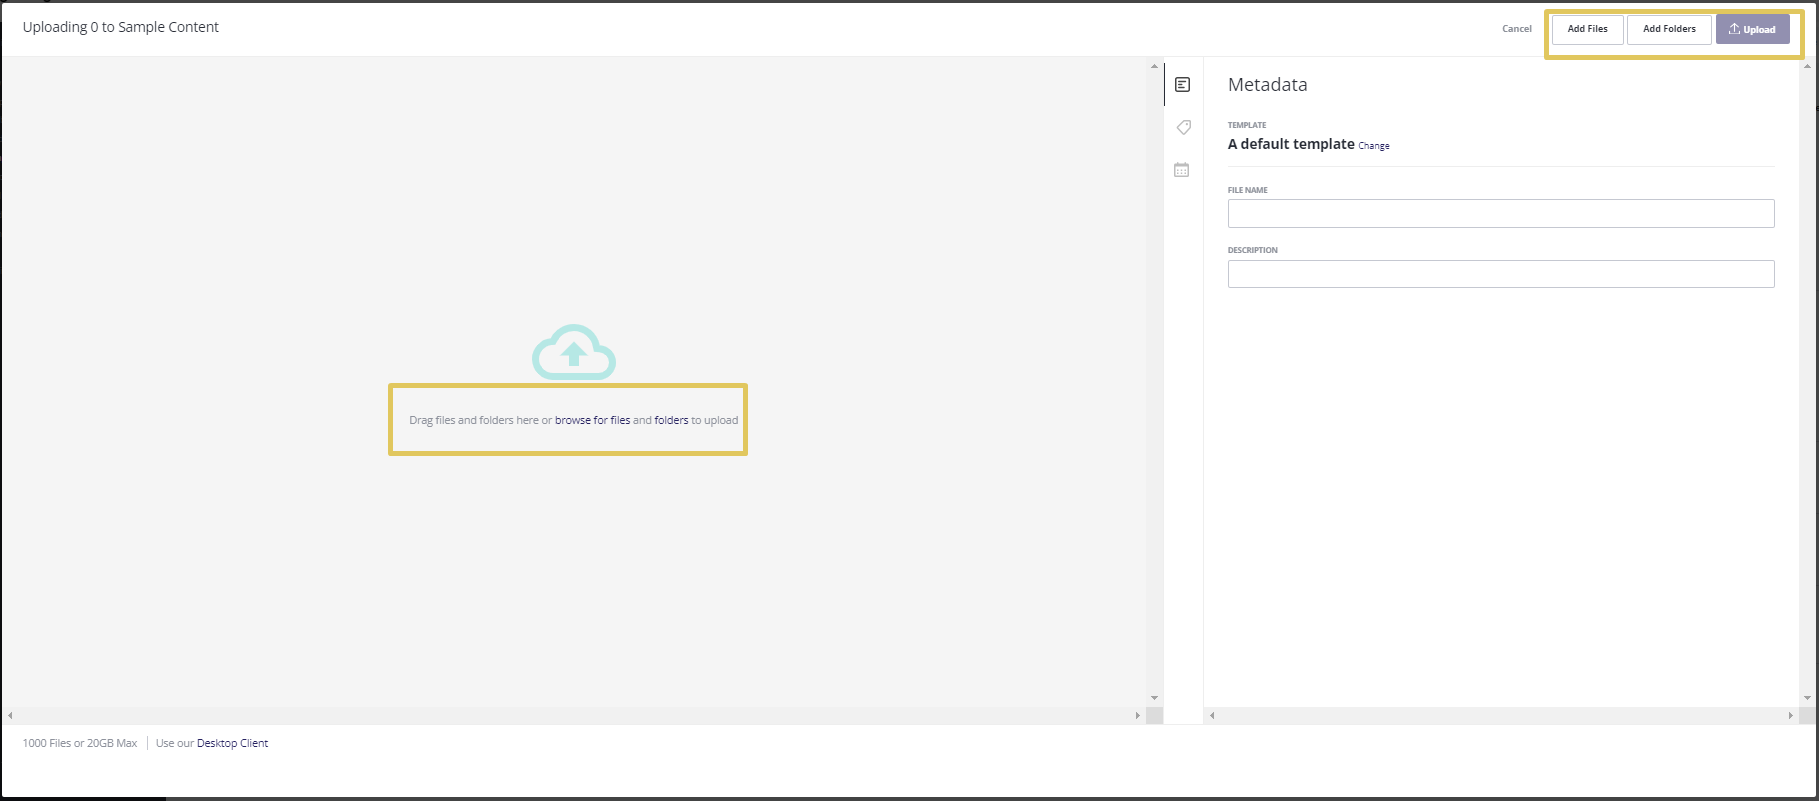Viewport: 1819px width, 801px height.
Task: Click Change next to default template
Action: [x=1373, y=146]
